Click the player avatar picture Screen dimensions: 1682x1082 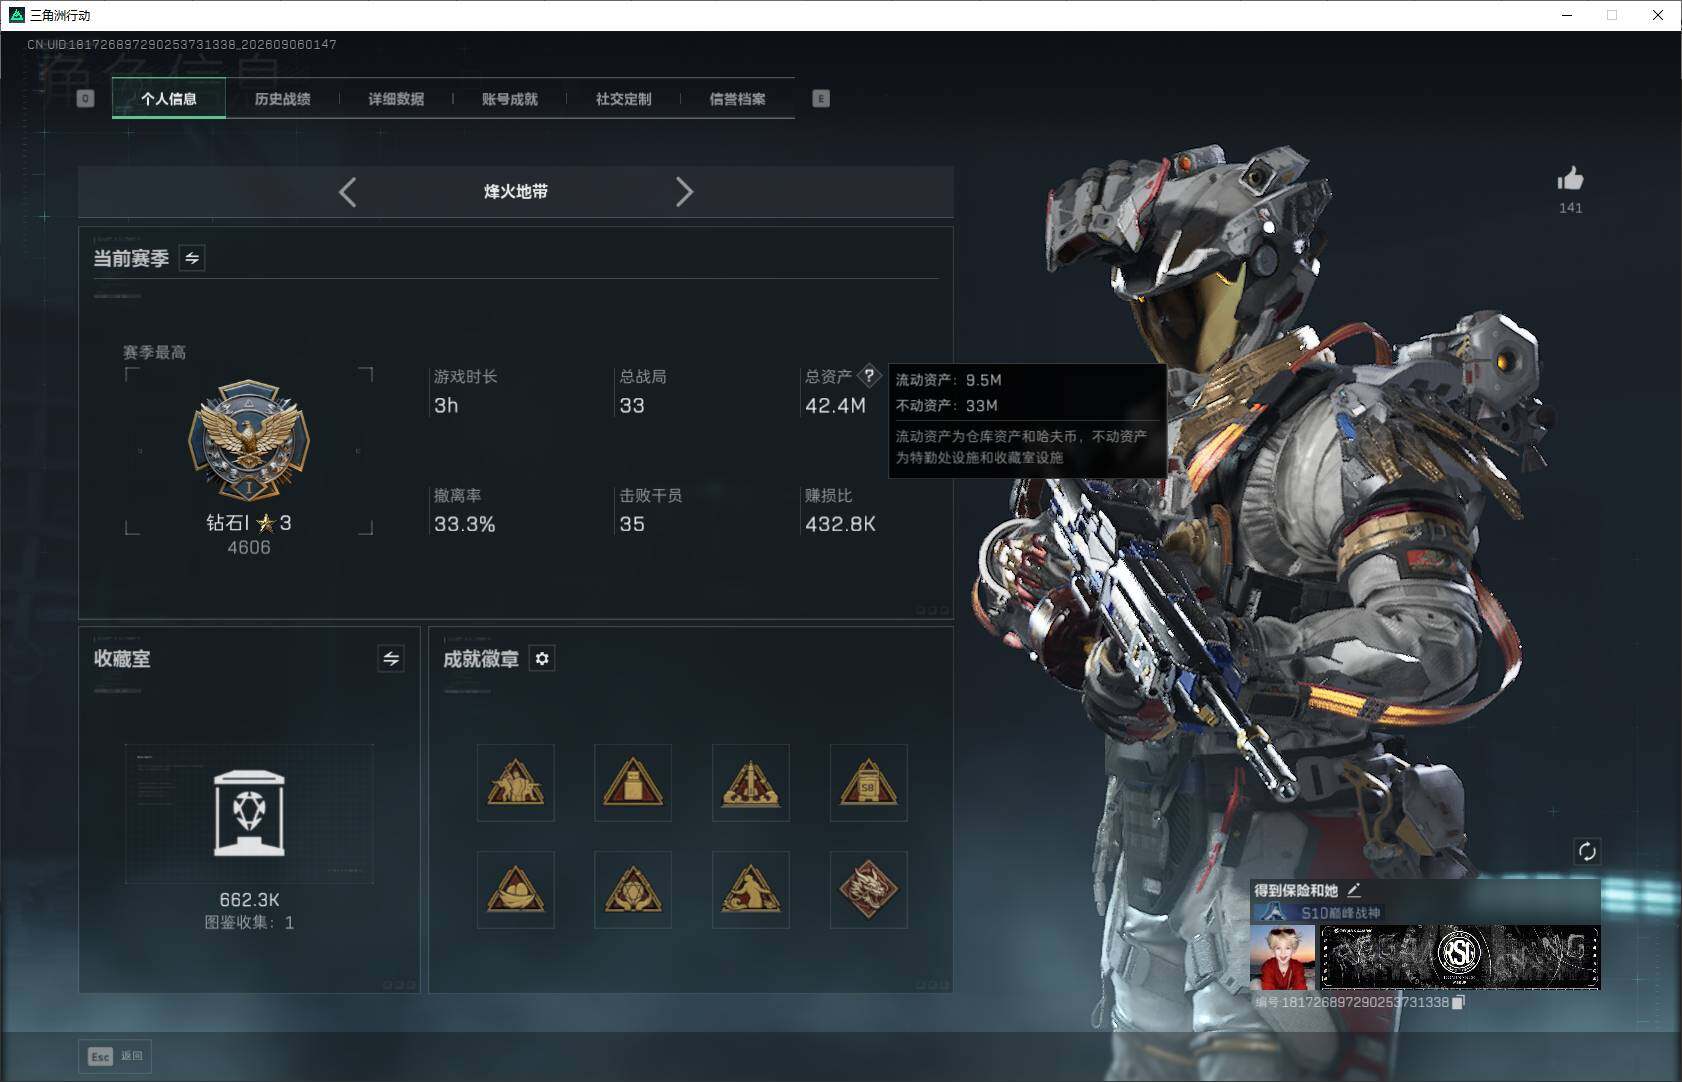tap(1282, 957)
